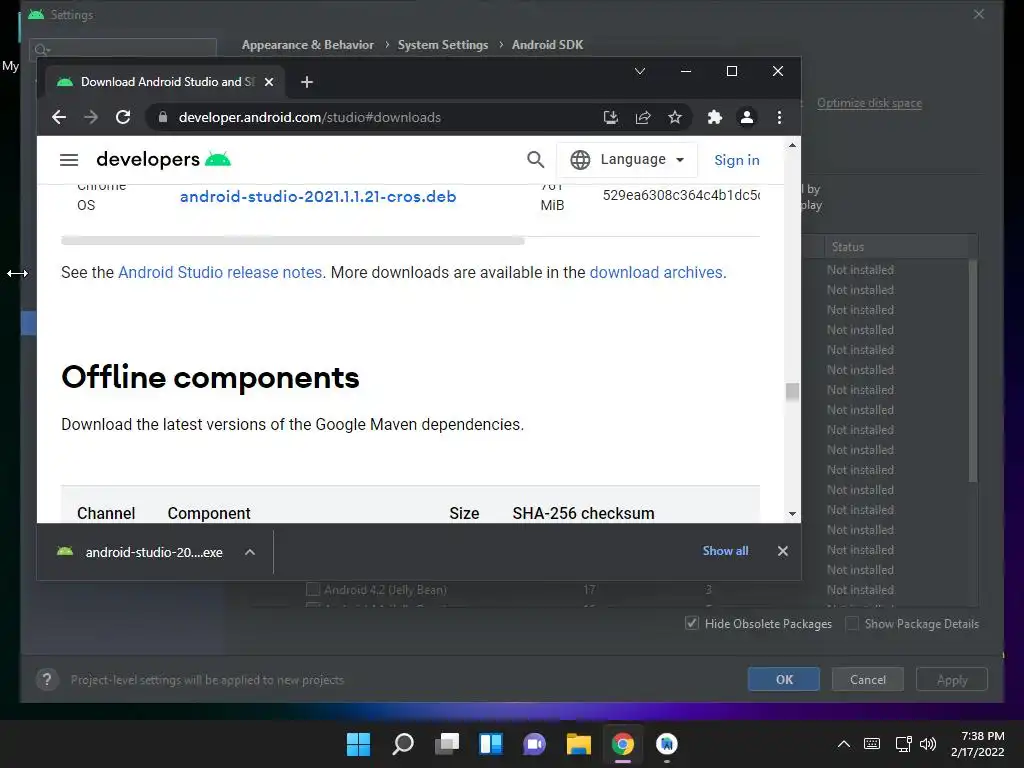Click the network tray icon
Screen dimensions: 1024x768
904,744
